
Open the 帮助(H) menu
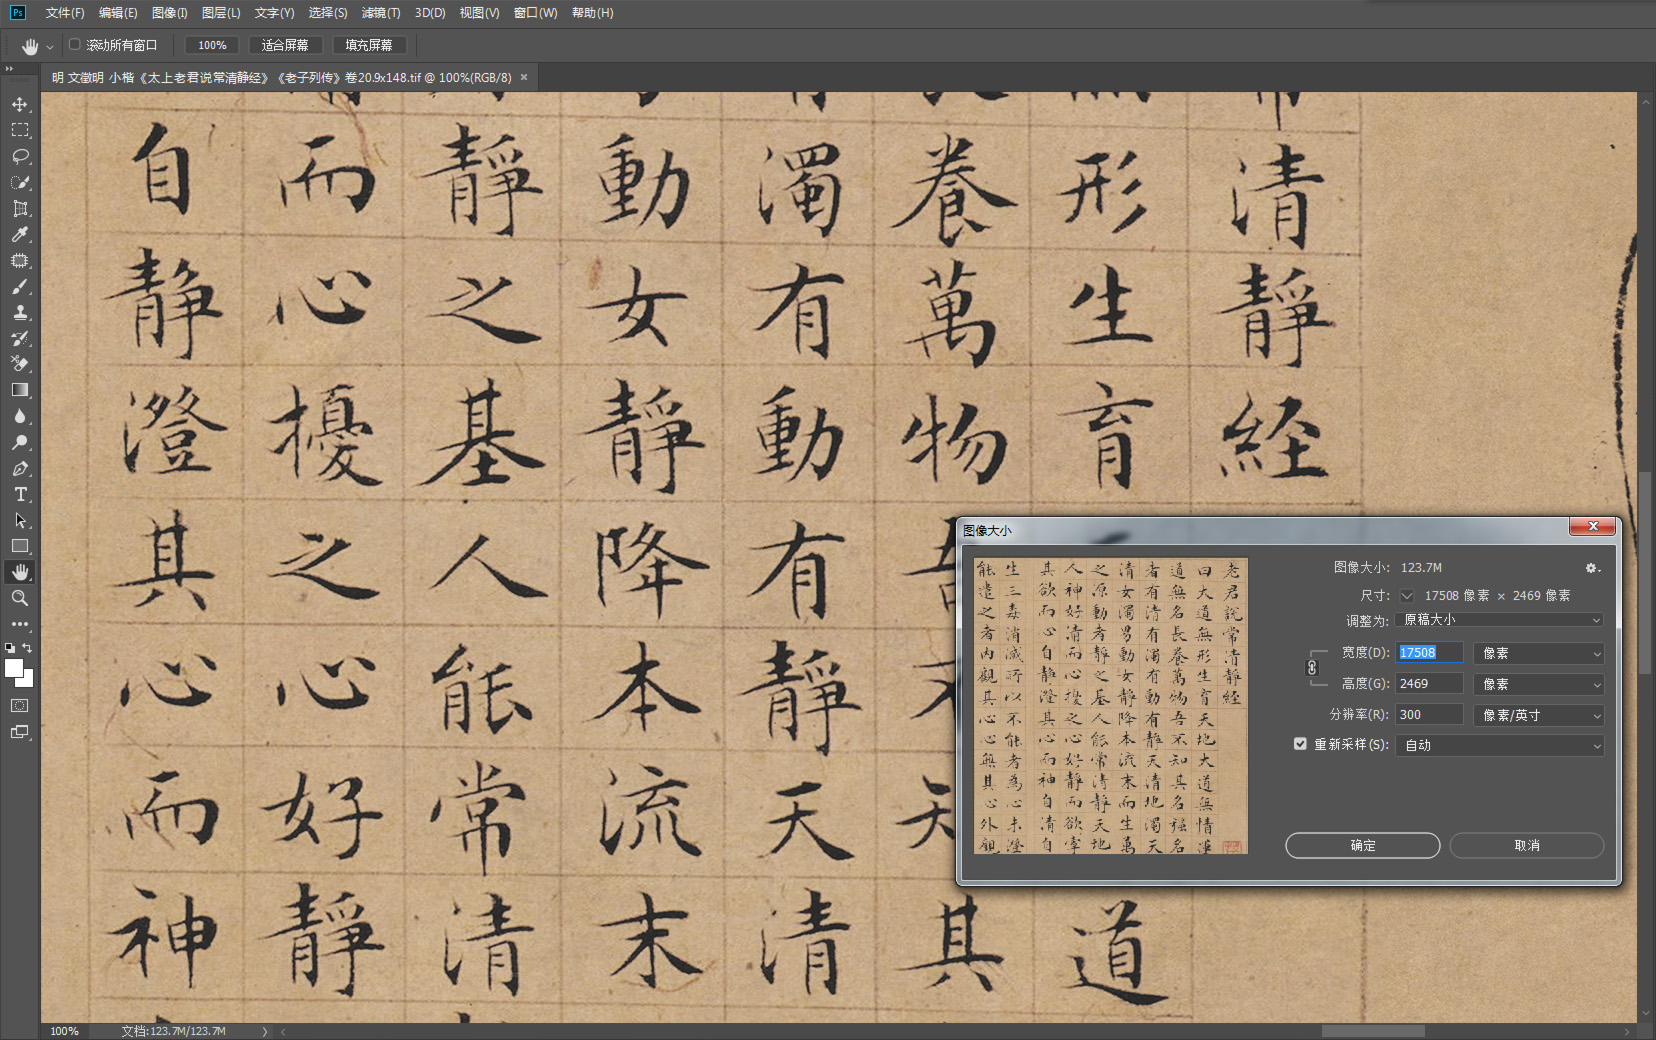[593, 13]
